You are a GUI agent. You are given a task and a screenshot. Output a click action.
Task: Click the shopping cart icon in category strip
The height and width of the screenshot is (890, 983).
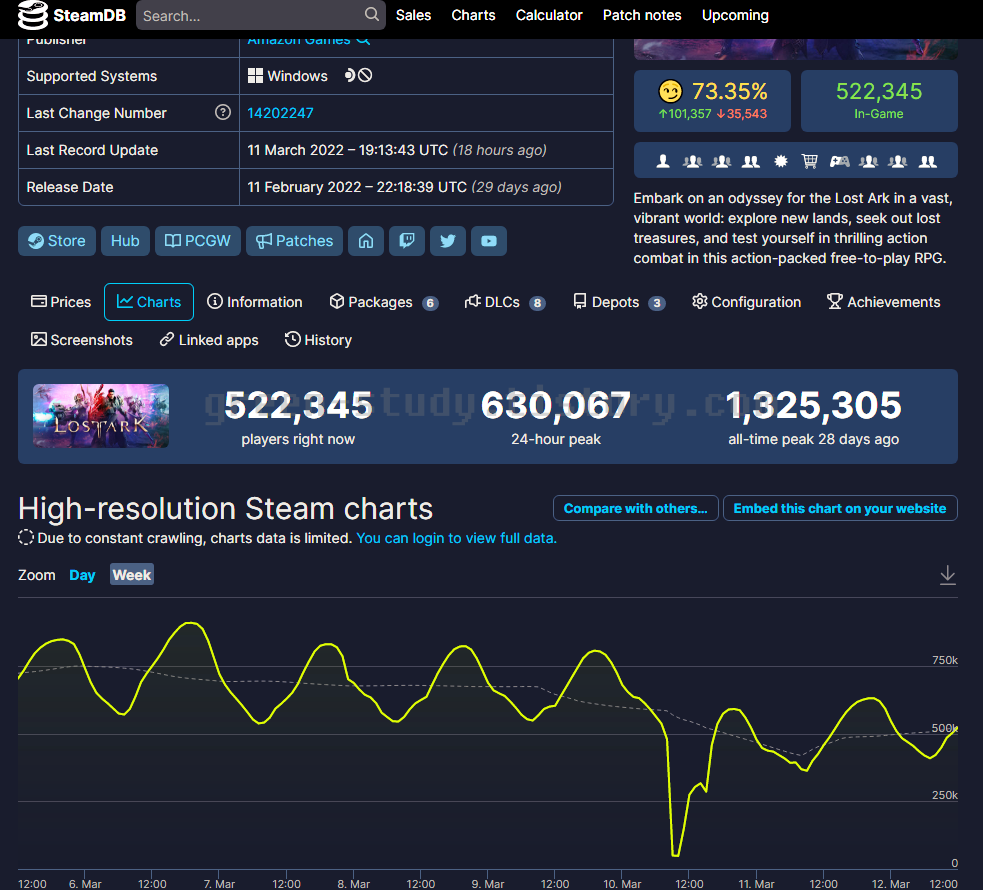coord(809,161)
